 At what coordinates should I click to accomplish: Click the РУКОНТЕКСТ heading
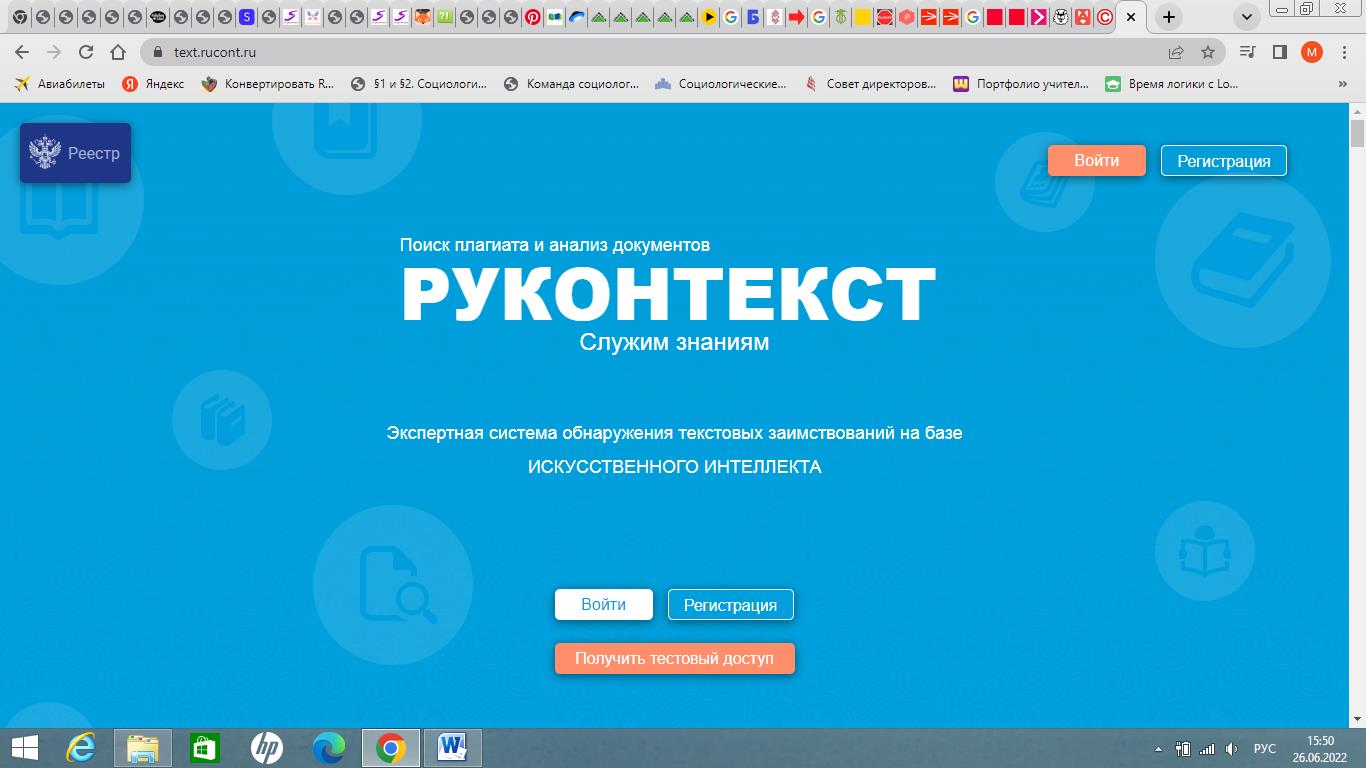668,294
